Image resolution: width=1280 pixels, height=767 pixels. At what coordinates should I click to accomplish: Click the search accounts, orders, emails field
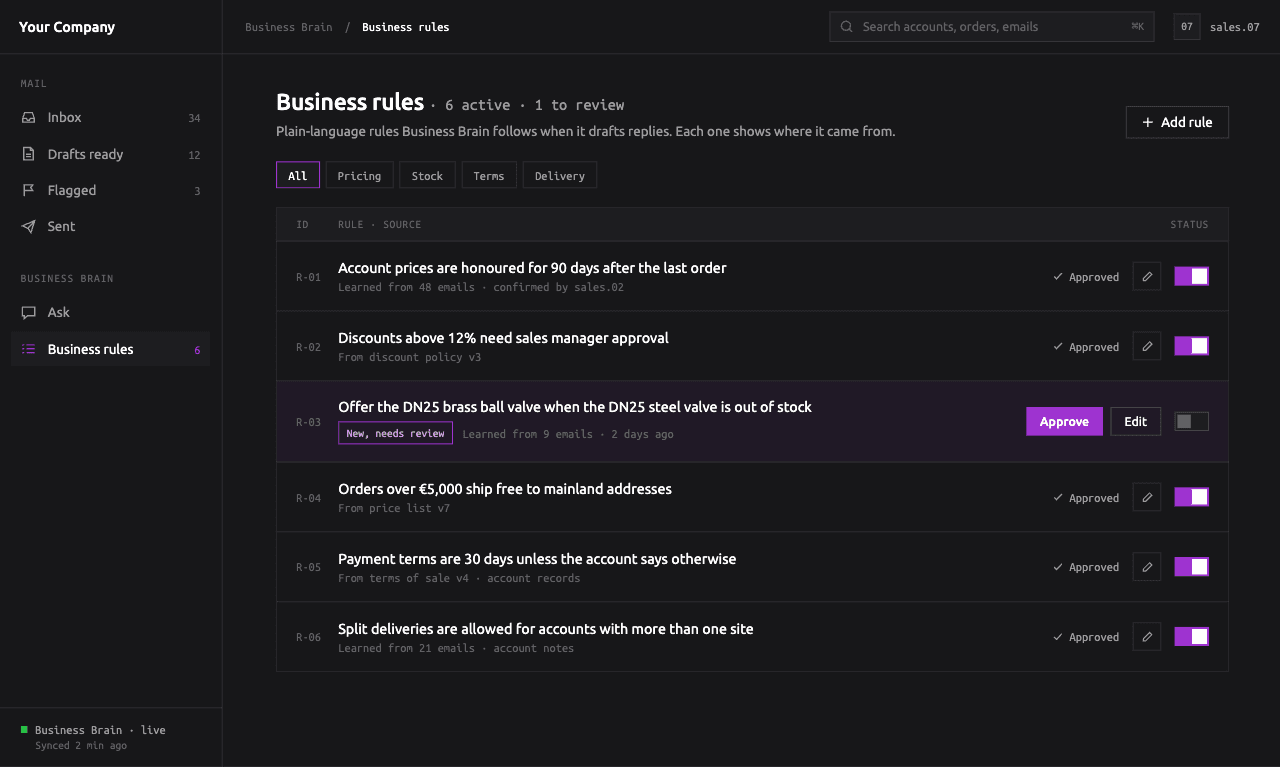(992, 27)
